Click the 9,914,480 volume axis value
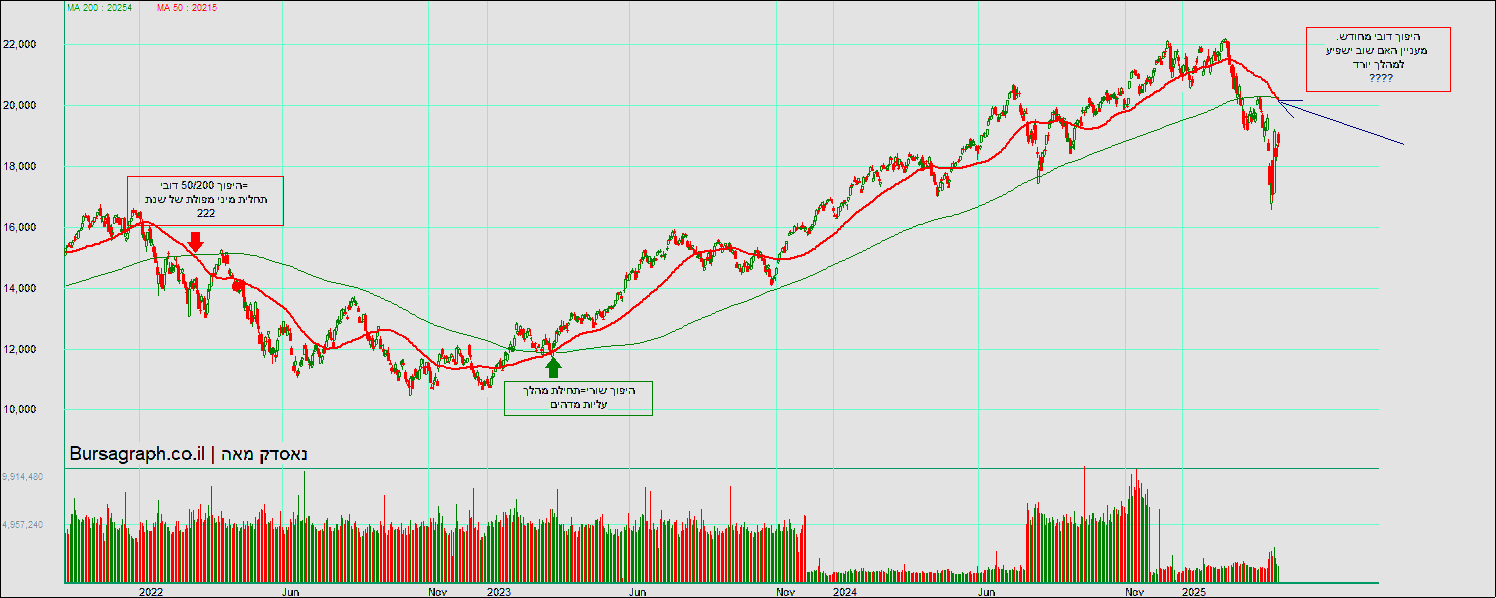1496x598 pixels. point(22,477)
